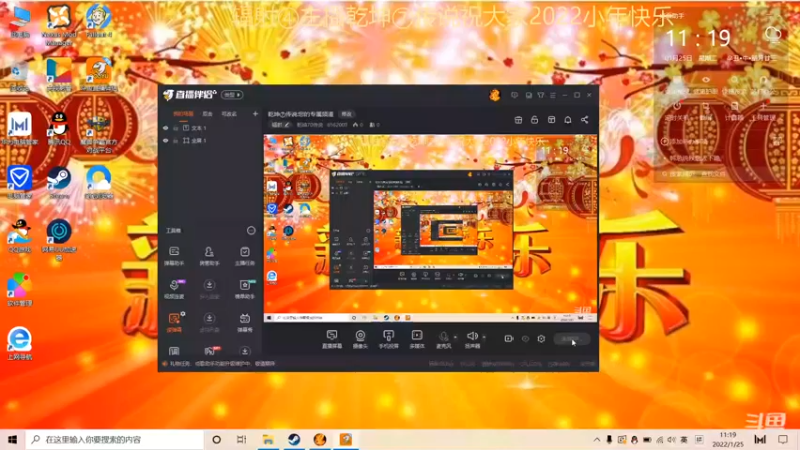Add multimedia source in bottom toolbar
The width and height of the screenshot is (800, 450).
pyautogui.click(x=417, y=339)
